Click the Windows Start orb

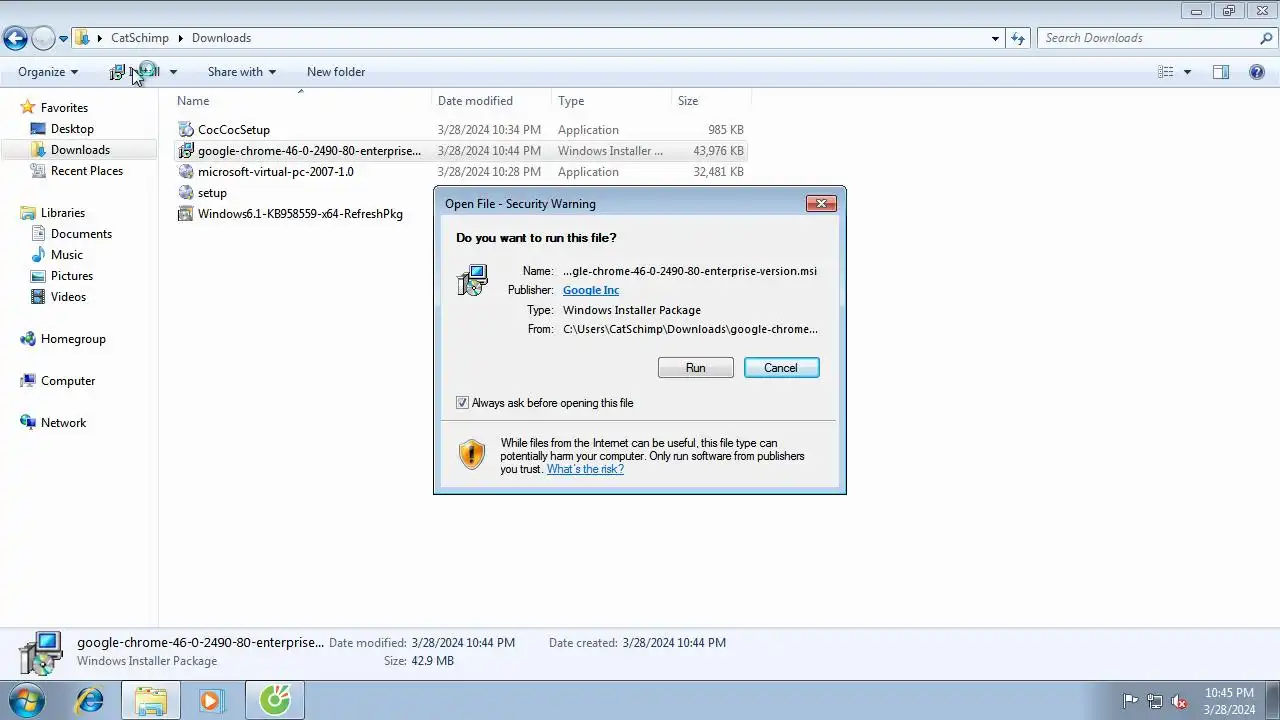[26, 700]
